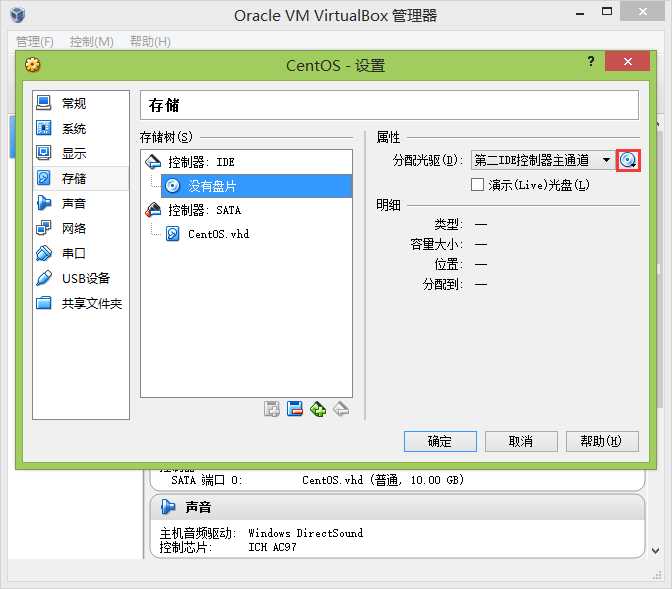Image resolution: width=672 pixels, height=589 pixels.
Task: Select the 存储 sidebar icon
Action: click(44, 177)
